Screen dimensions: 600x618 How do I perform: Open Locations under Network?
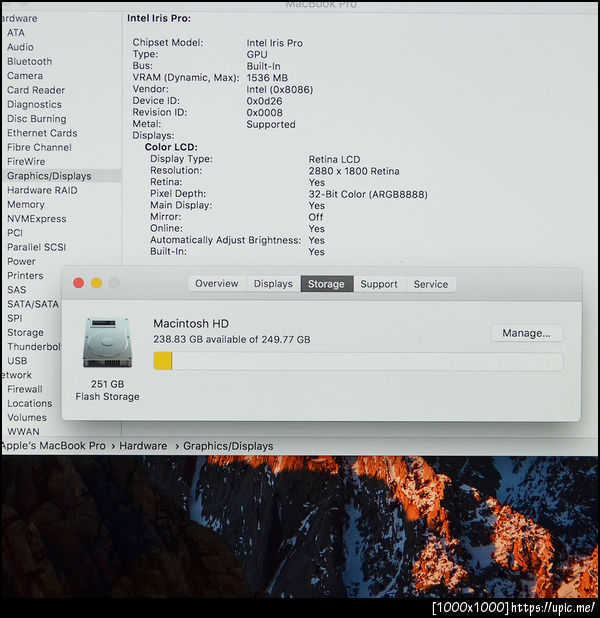point(30,403)
